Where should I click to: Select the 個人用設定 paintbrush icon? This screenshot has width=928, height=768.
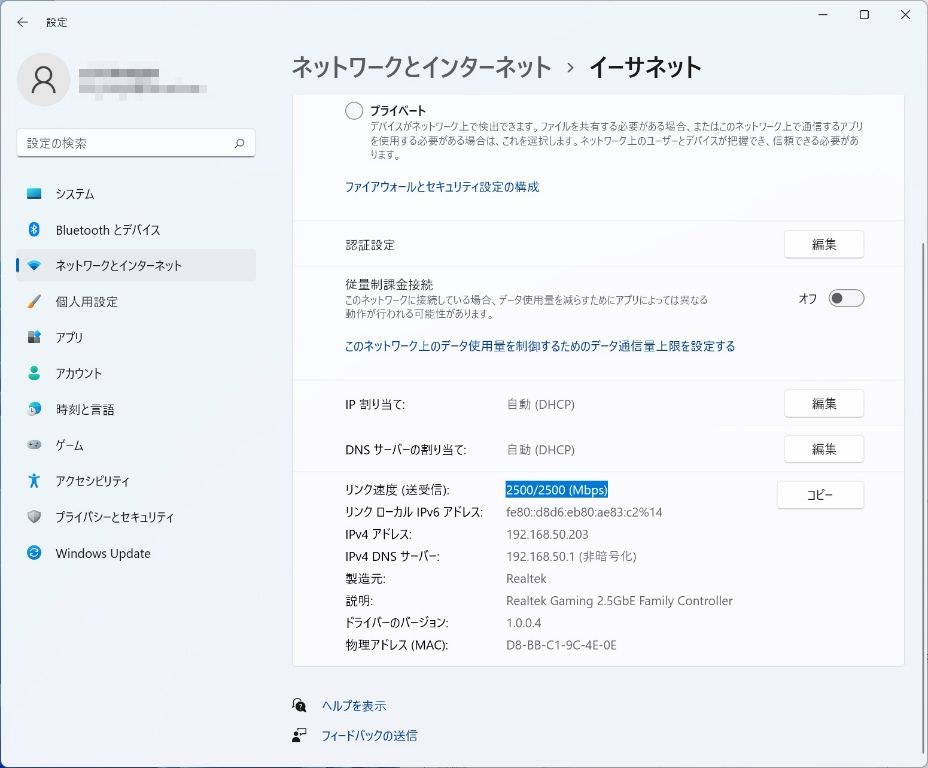pos(34,302)
